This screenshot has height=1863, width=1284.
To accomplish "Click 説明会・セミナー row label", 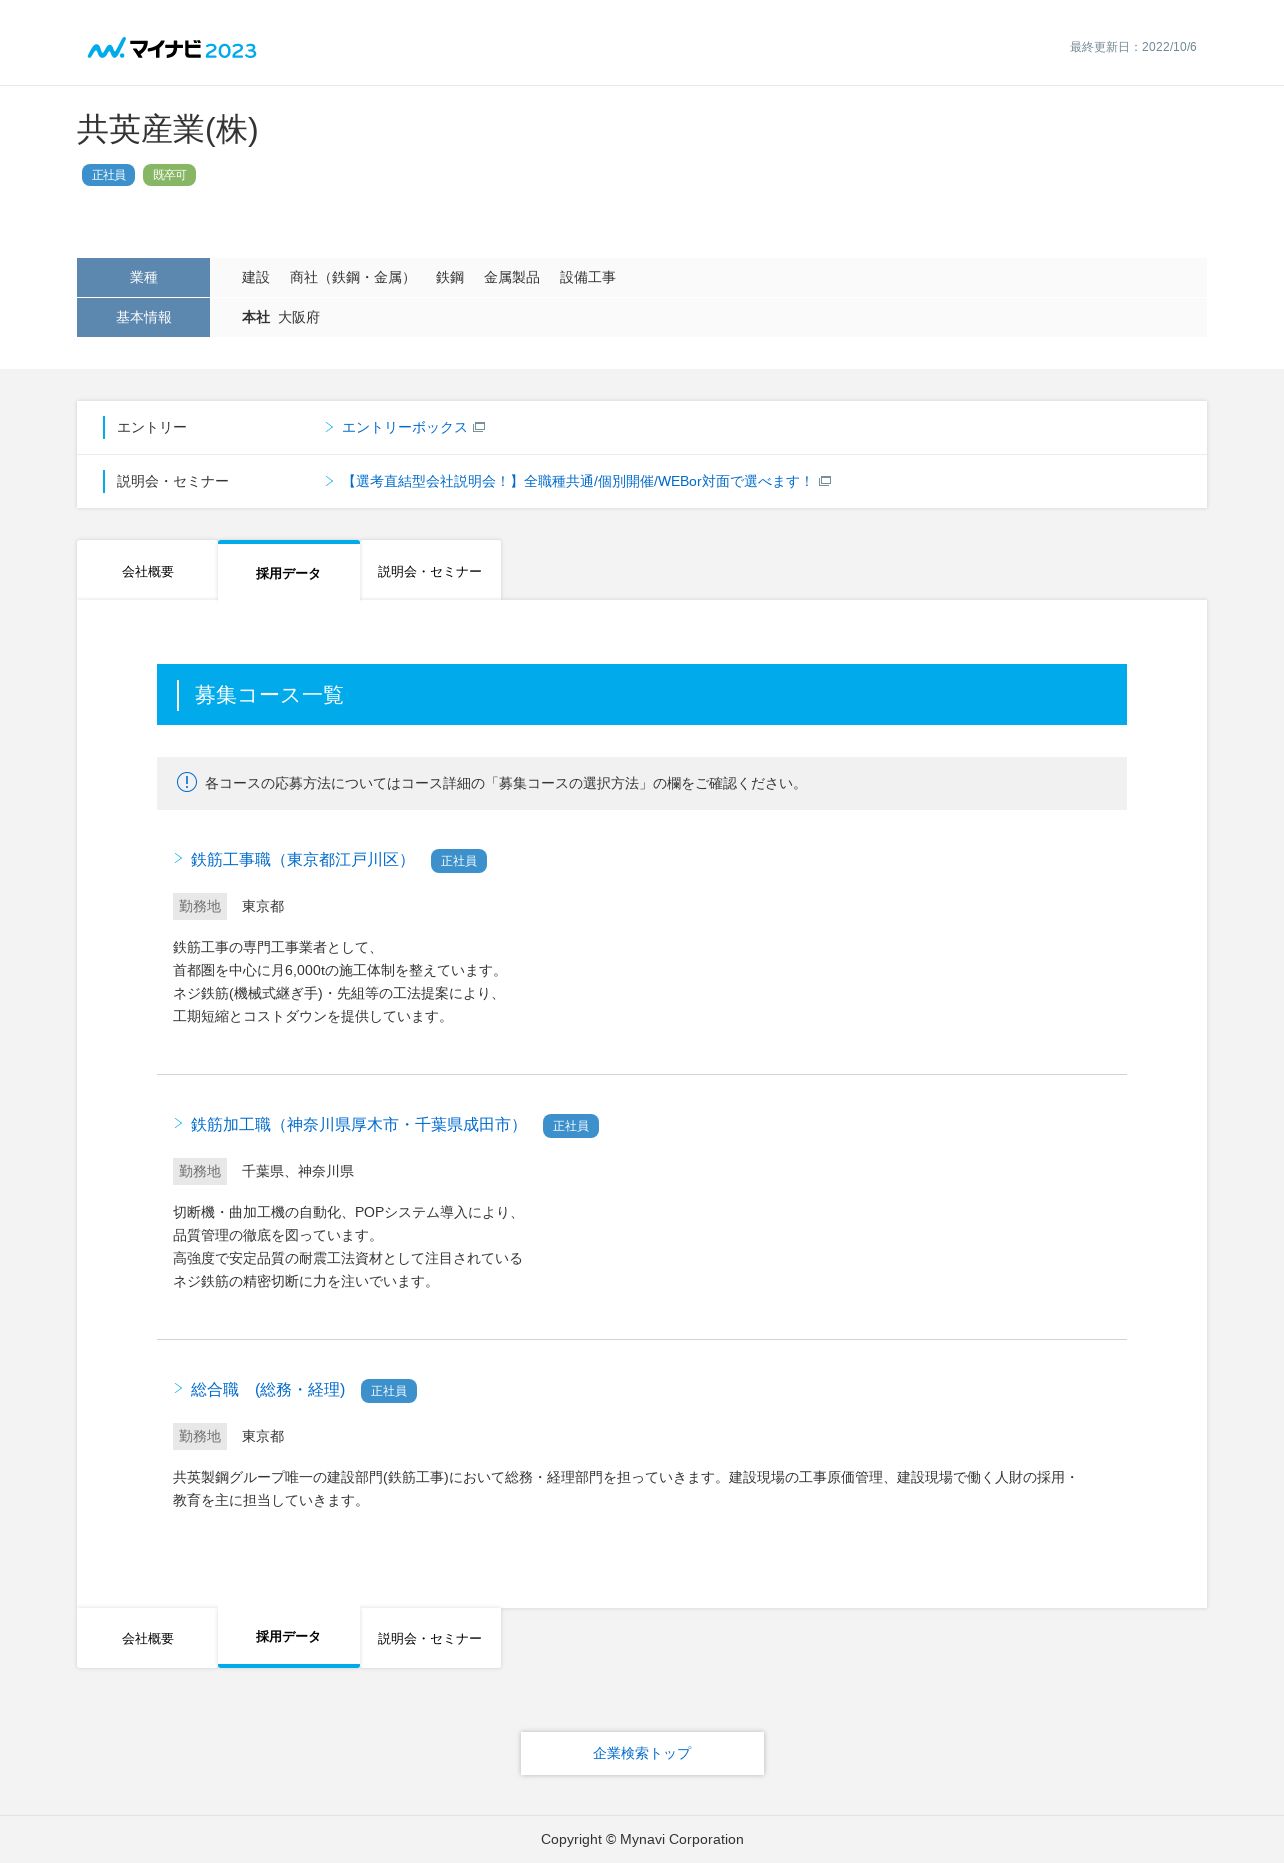I will coord(173,481).
